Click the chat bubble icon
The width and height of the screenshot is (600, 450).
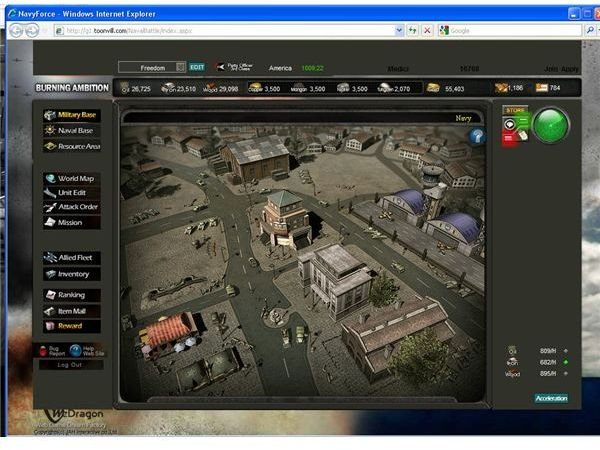coord(509,124)
